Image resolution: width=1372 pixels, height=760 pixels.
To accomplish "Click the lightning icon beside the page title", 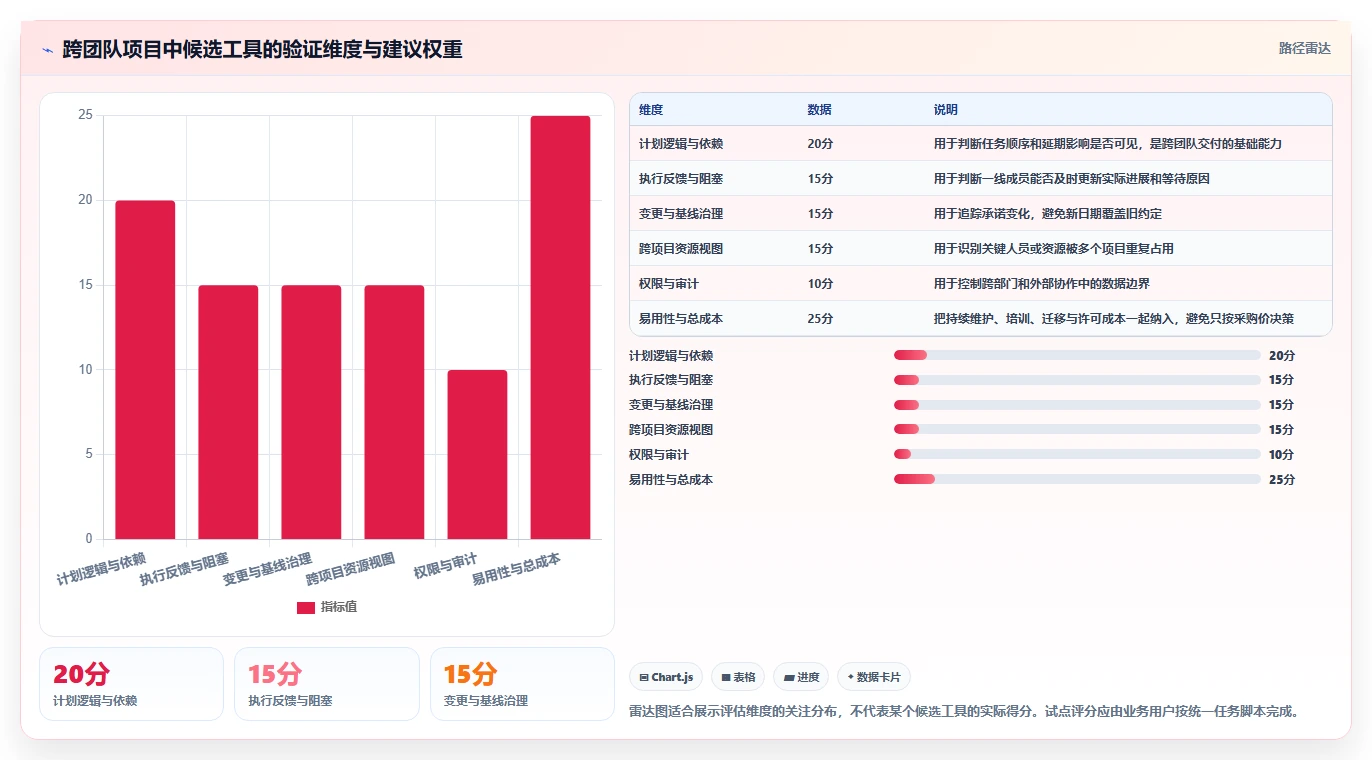I will [47, 49].
